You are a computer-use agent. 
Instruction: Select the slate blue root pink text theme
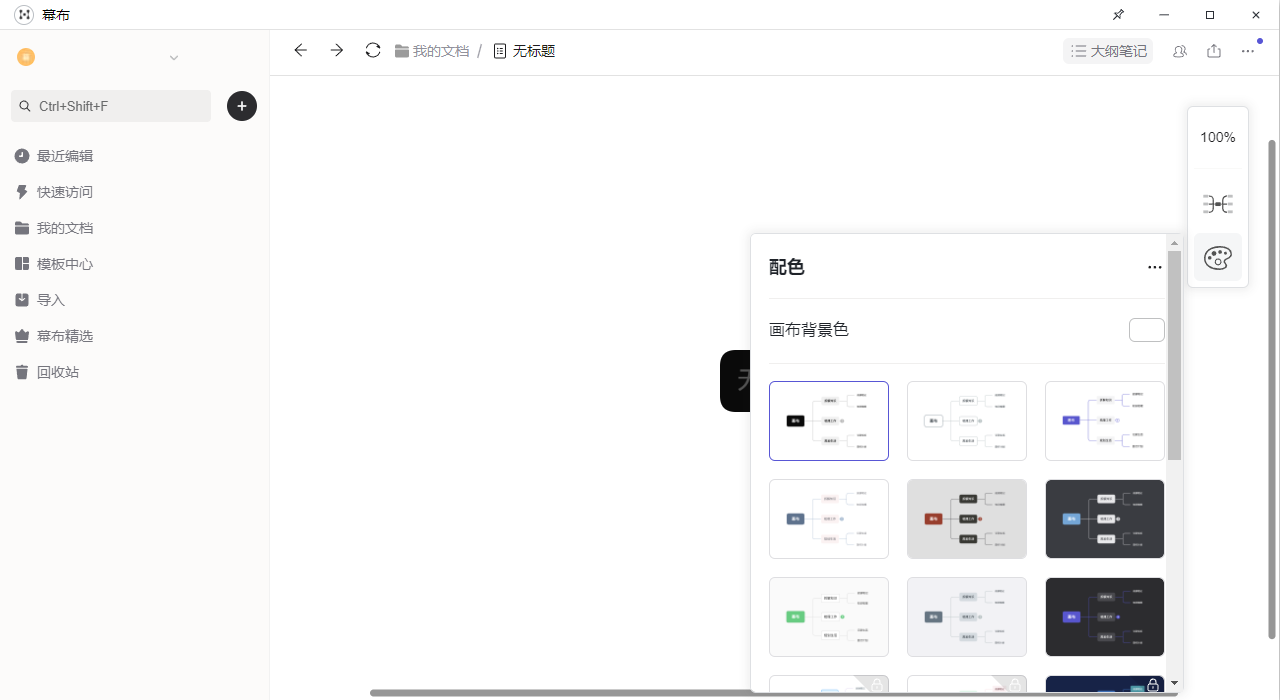pyautogui.click(x=829, y=519)
